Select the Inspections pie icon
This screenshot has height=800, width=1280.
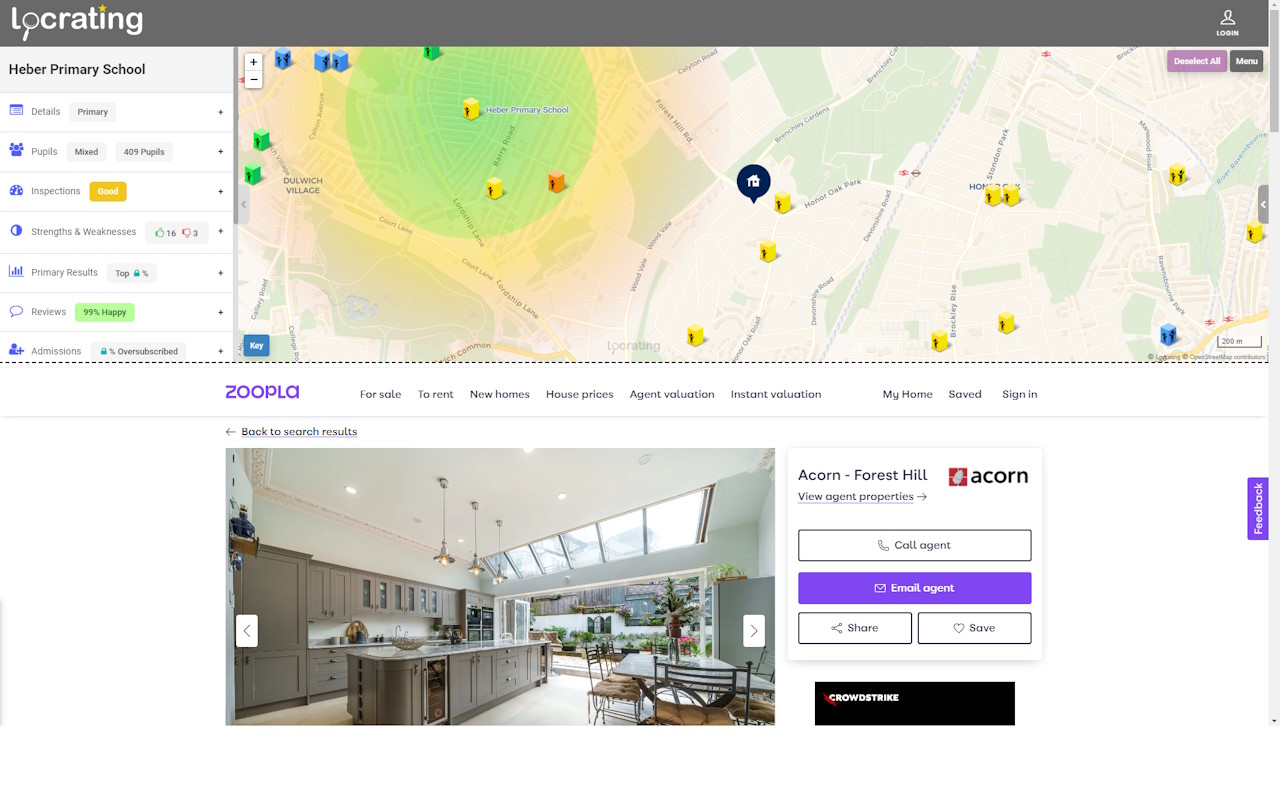click(14, 191)
